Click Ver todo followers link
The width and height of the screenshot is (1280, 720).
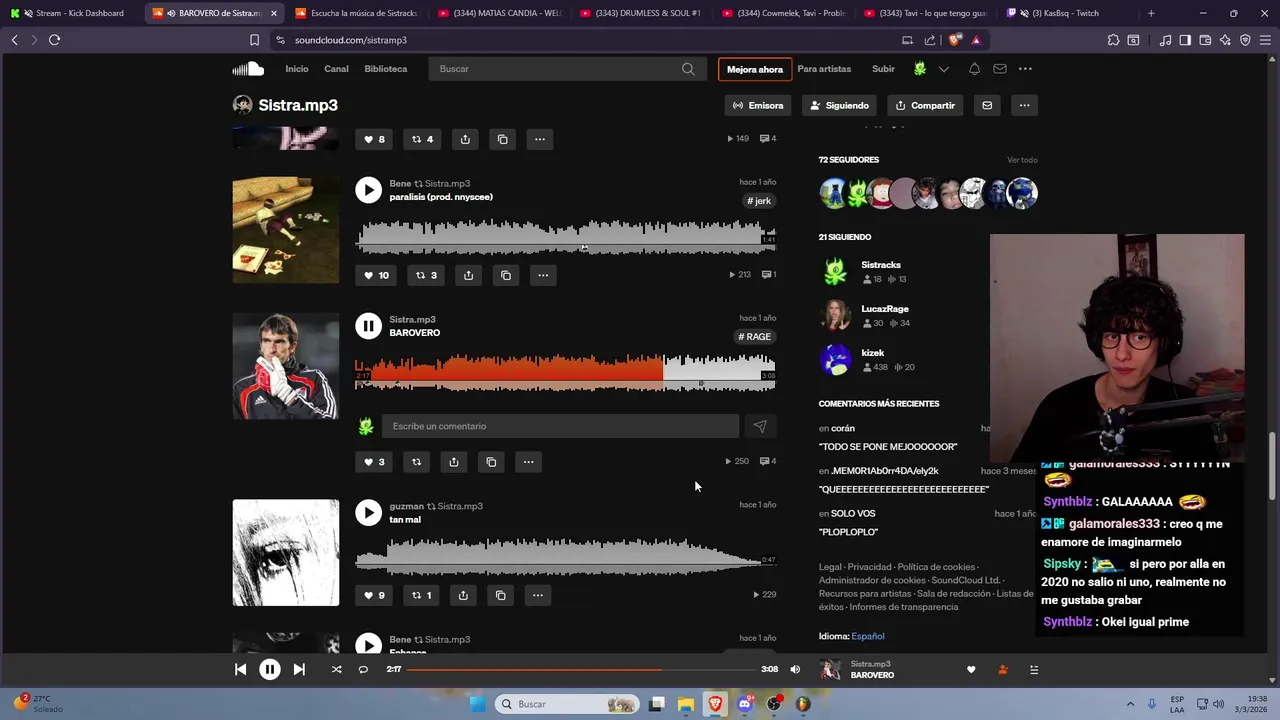point(1022,160)
